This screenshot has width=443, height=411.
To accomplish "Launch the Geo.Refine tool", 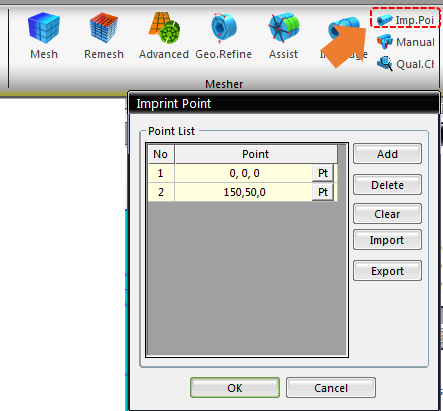I will coord(224,35).
